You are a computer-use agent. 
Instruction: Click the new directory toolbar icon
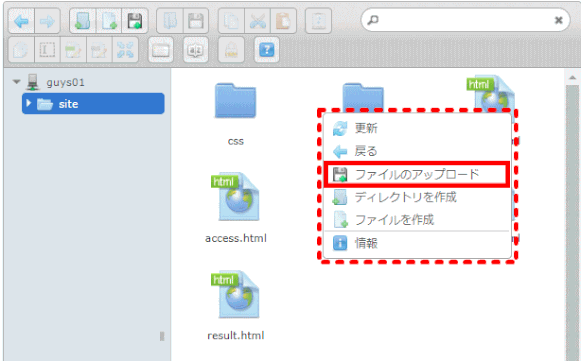[x=83, y=21]
